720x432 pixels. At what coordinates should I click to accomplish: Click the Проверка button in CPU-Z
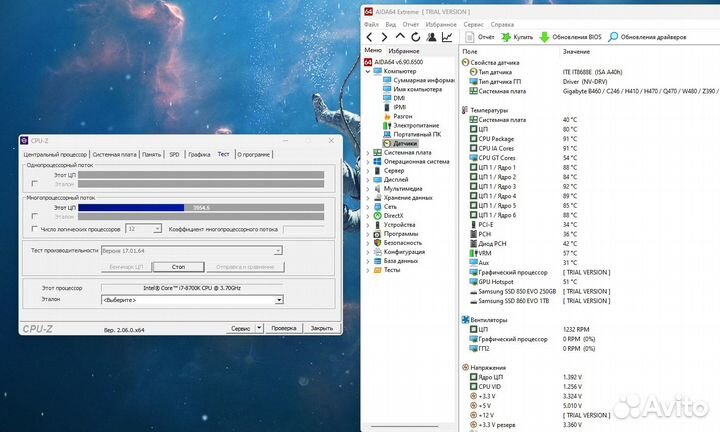click(x=283, y=328)
